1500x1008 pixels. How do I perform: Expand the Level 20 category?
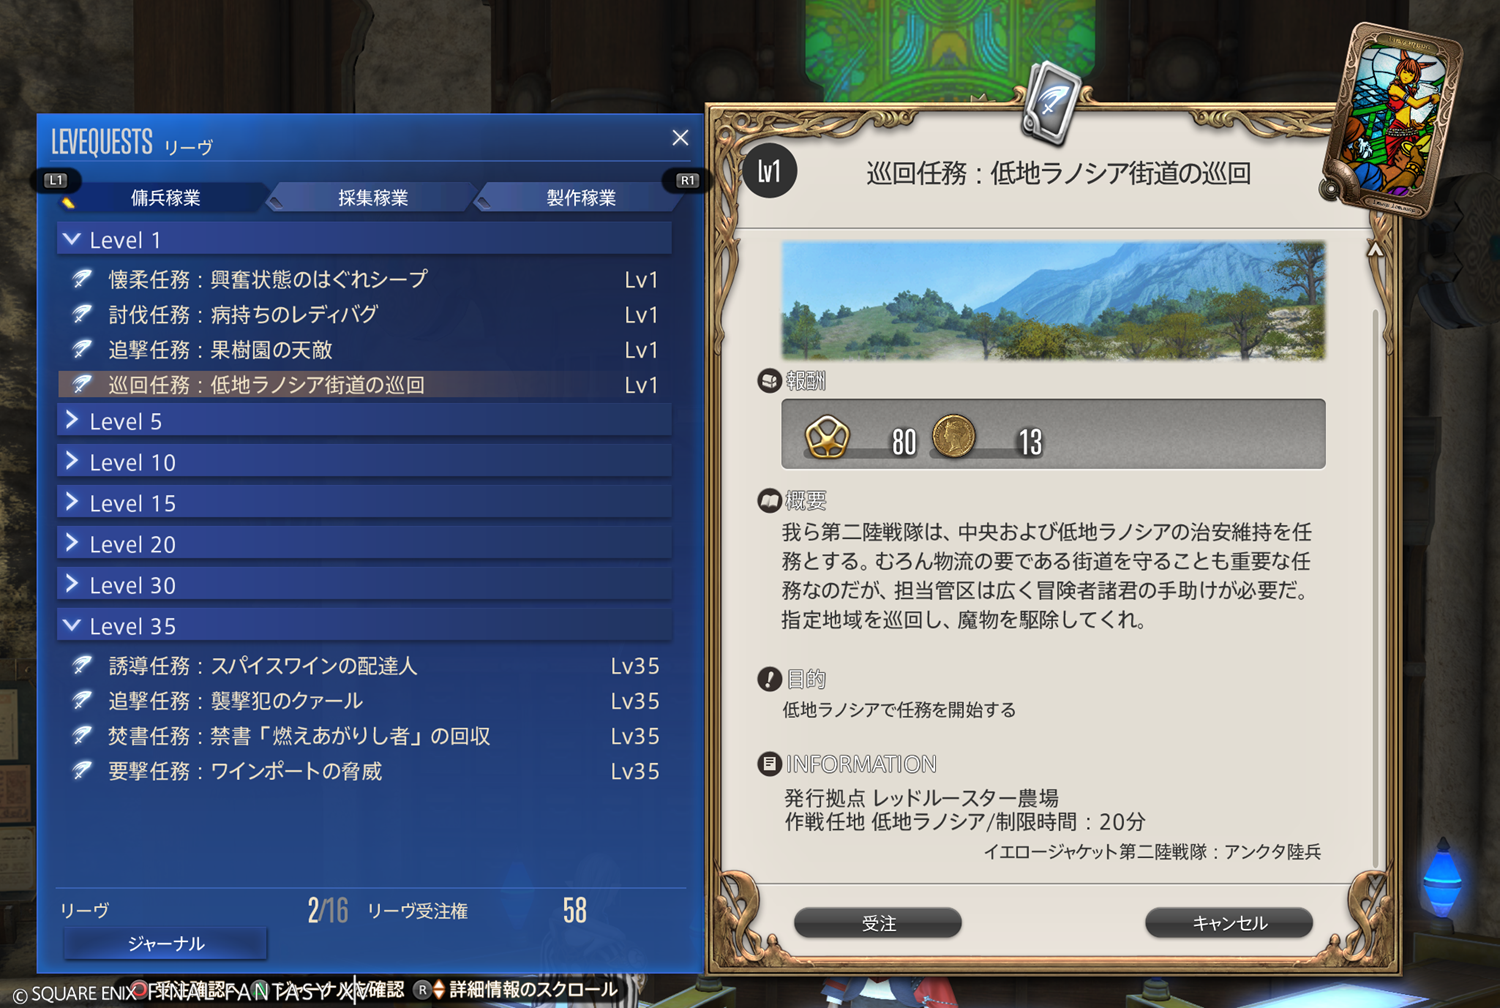[x=365, y=544]
